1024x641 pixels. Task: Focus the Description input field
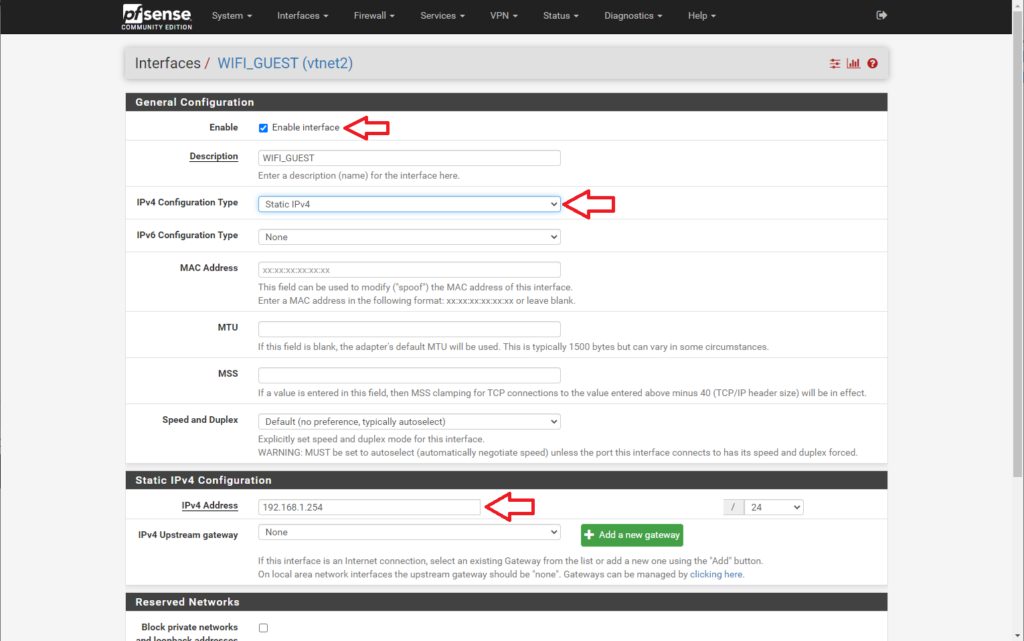tap(409, 158)
